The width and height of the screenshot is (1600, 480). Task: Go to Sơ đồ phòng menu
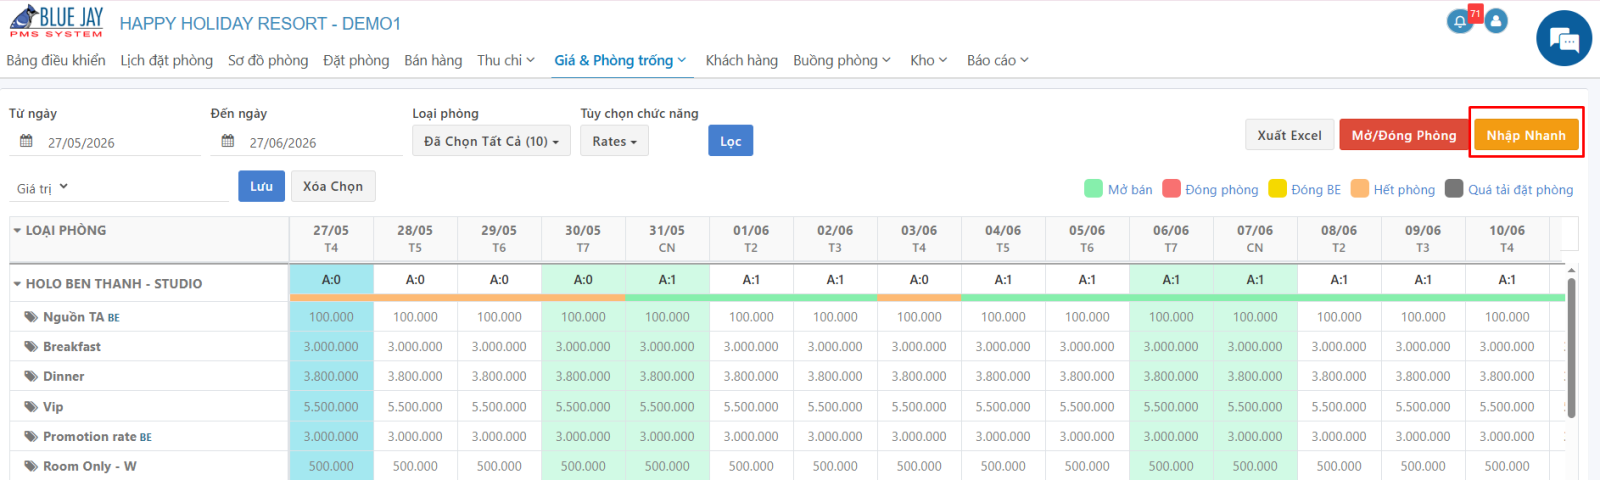click(x=268, y=60)
